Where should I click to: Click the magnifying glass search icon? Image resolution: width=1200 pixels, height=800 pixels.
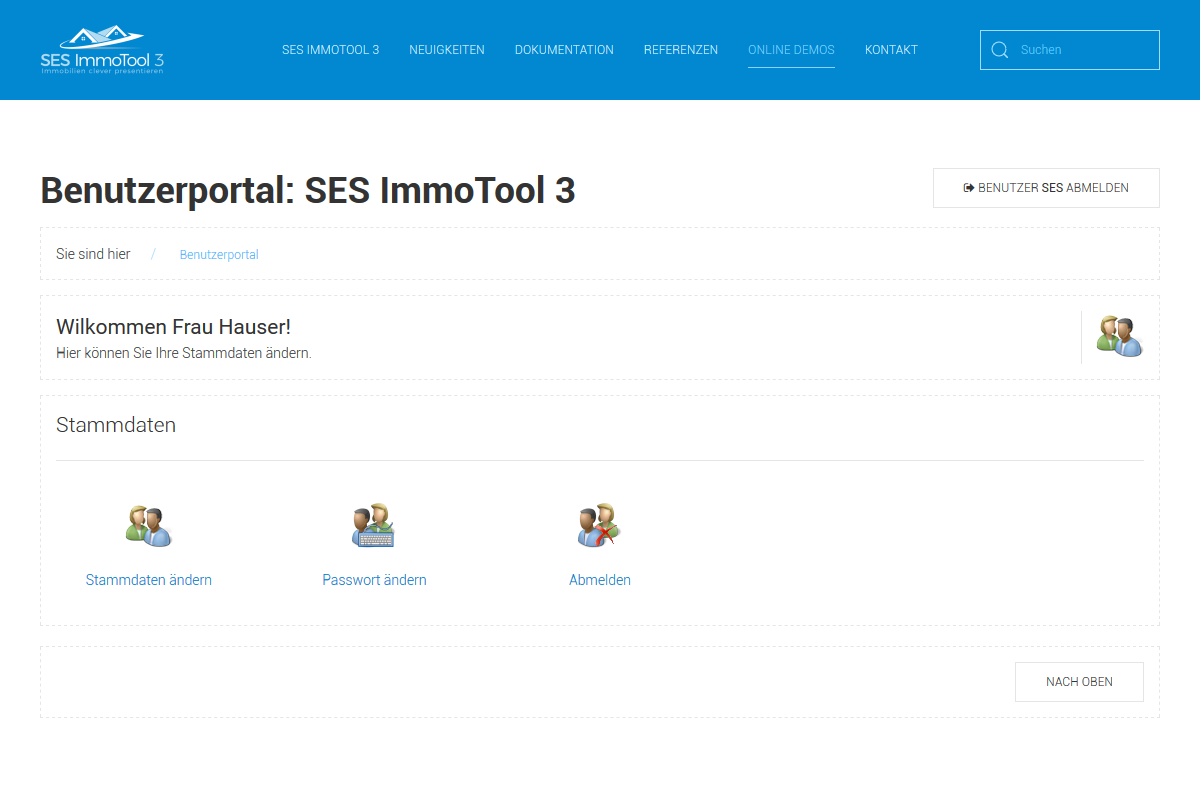(999, 50)
